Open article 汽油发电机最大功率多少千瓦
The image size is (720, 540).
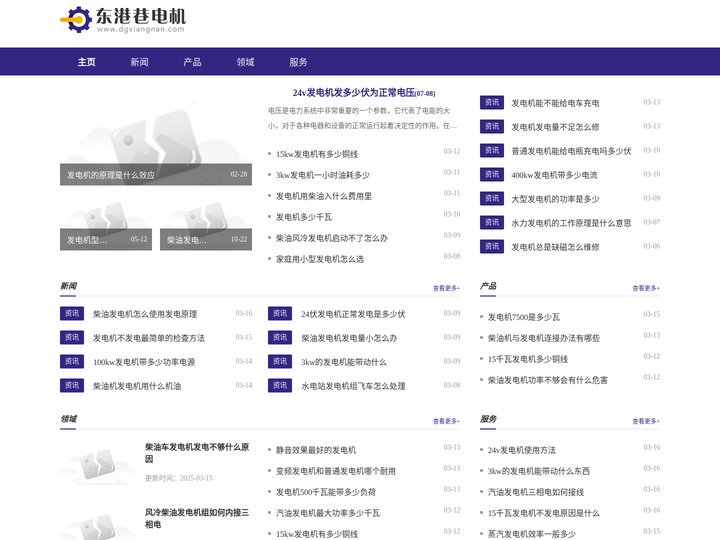pyautogui.click(x=328, y=513)
